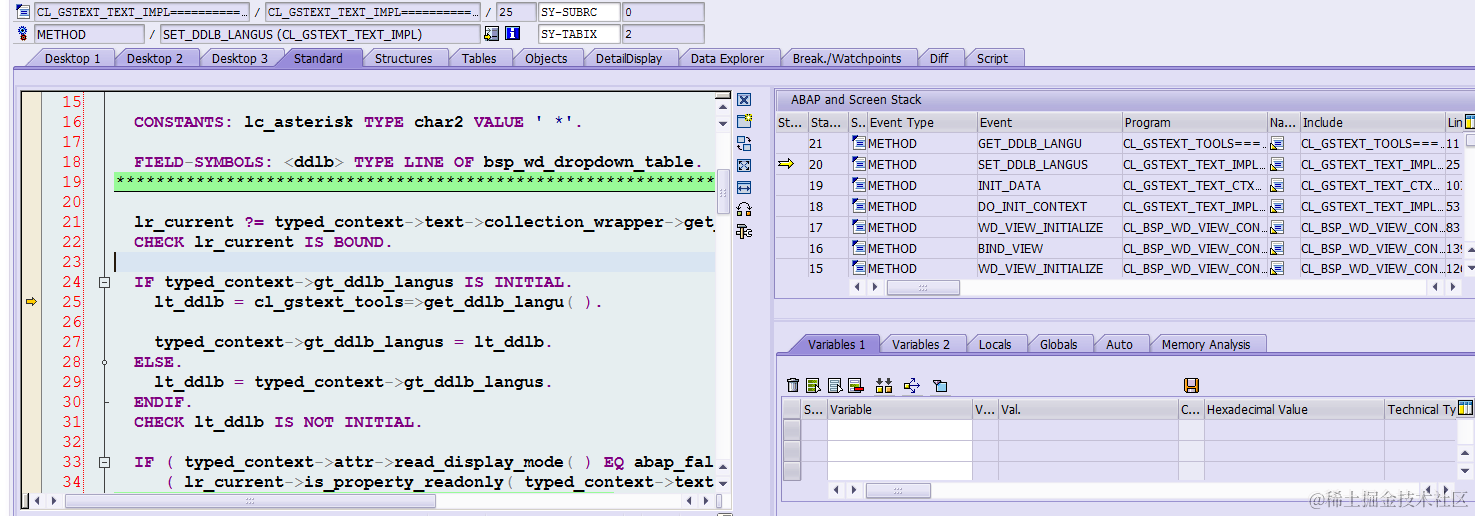Image resolution: width=1475 pixels, height=516 pixels.
Task: Set breakpoint in margin at line 22
Action: 31,242
